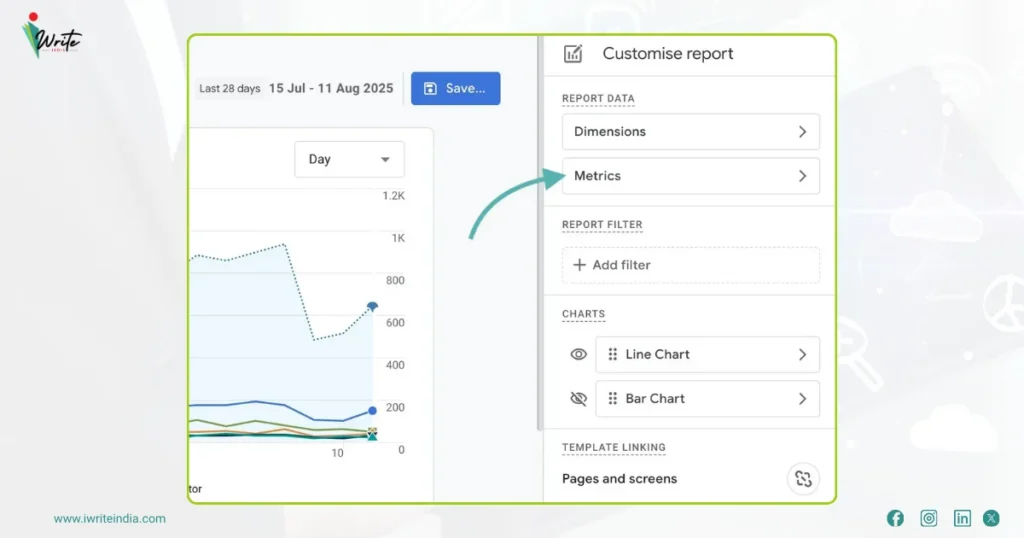Show the Bar Chart using crossed eye icon
The height and width of the screenshot is (538, 1024).
(x=579, y=398)
